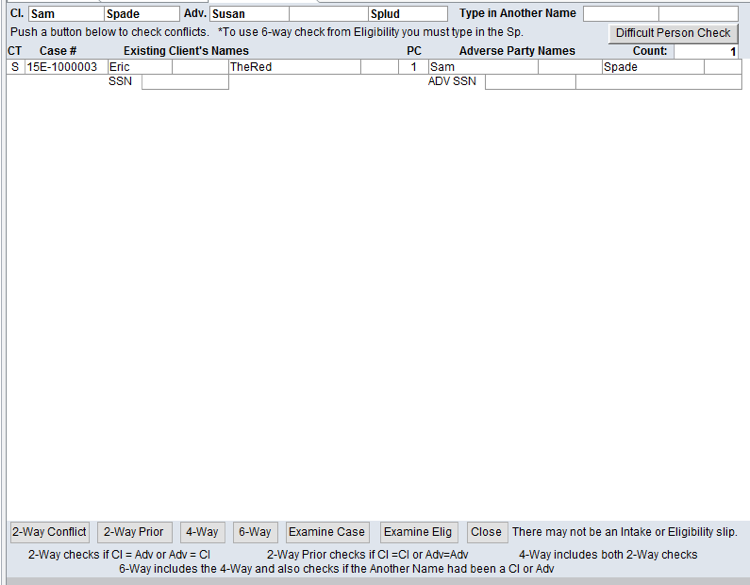Start the 6-Way conflict check
Image resolution: width=750 pixels, height=585 pixels.
tap(255, 532)
